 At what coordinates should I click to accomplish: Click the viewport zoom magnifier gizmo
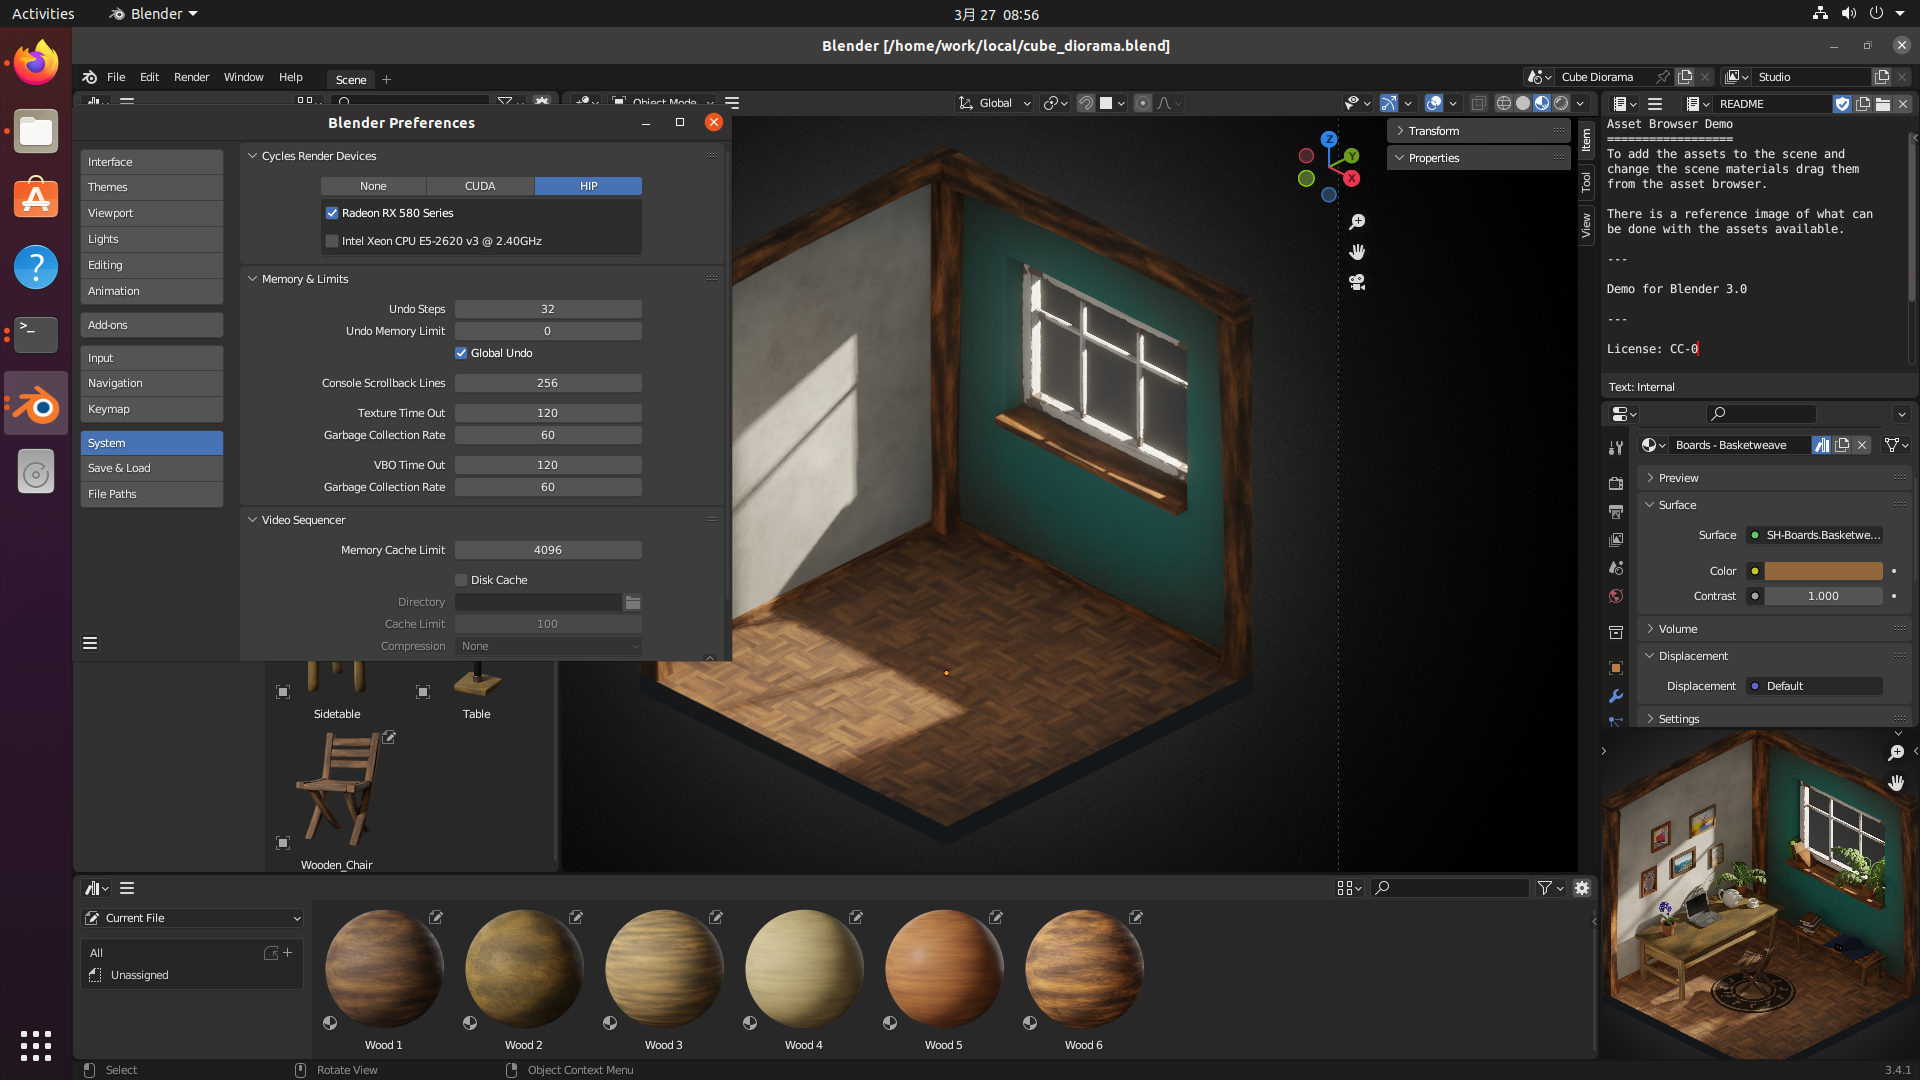coord(1357,222)
